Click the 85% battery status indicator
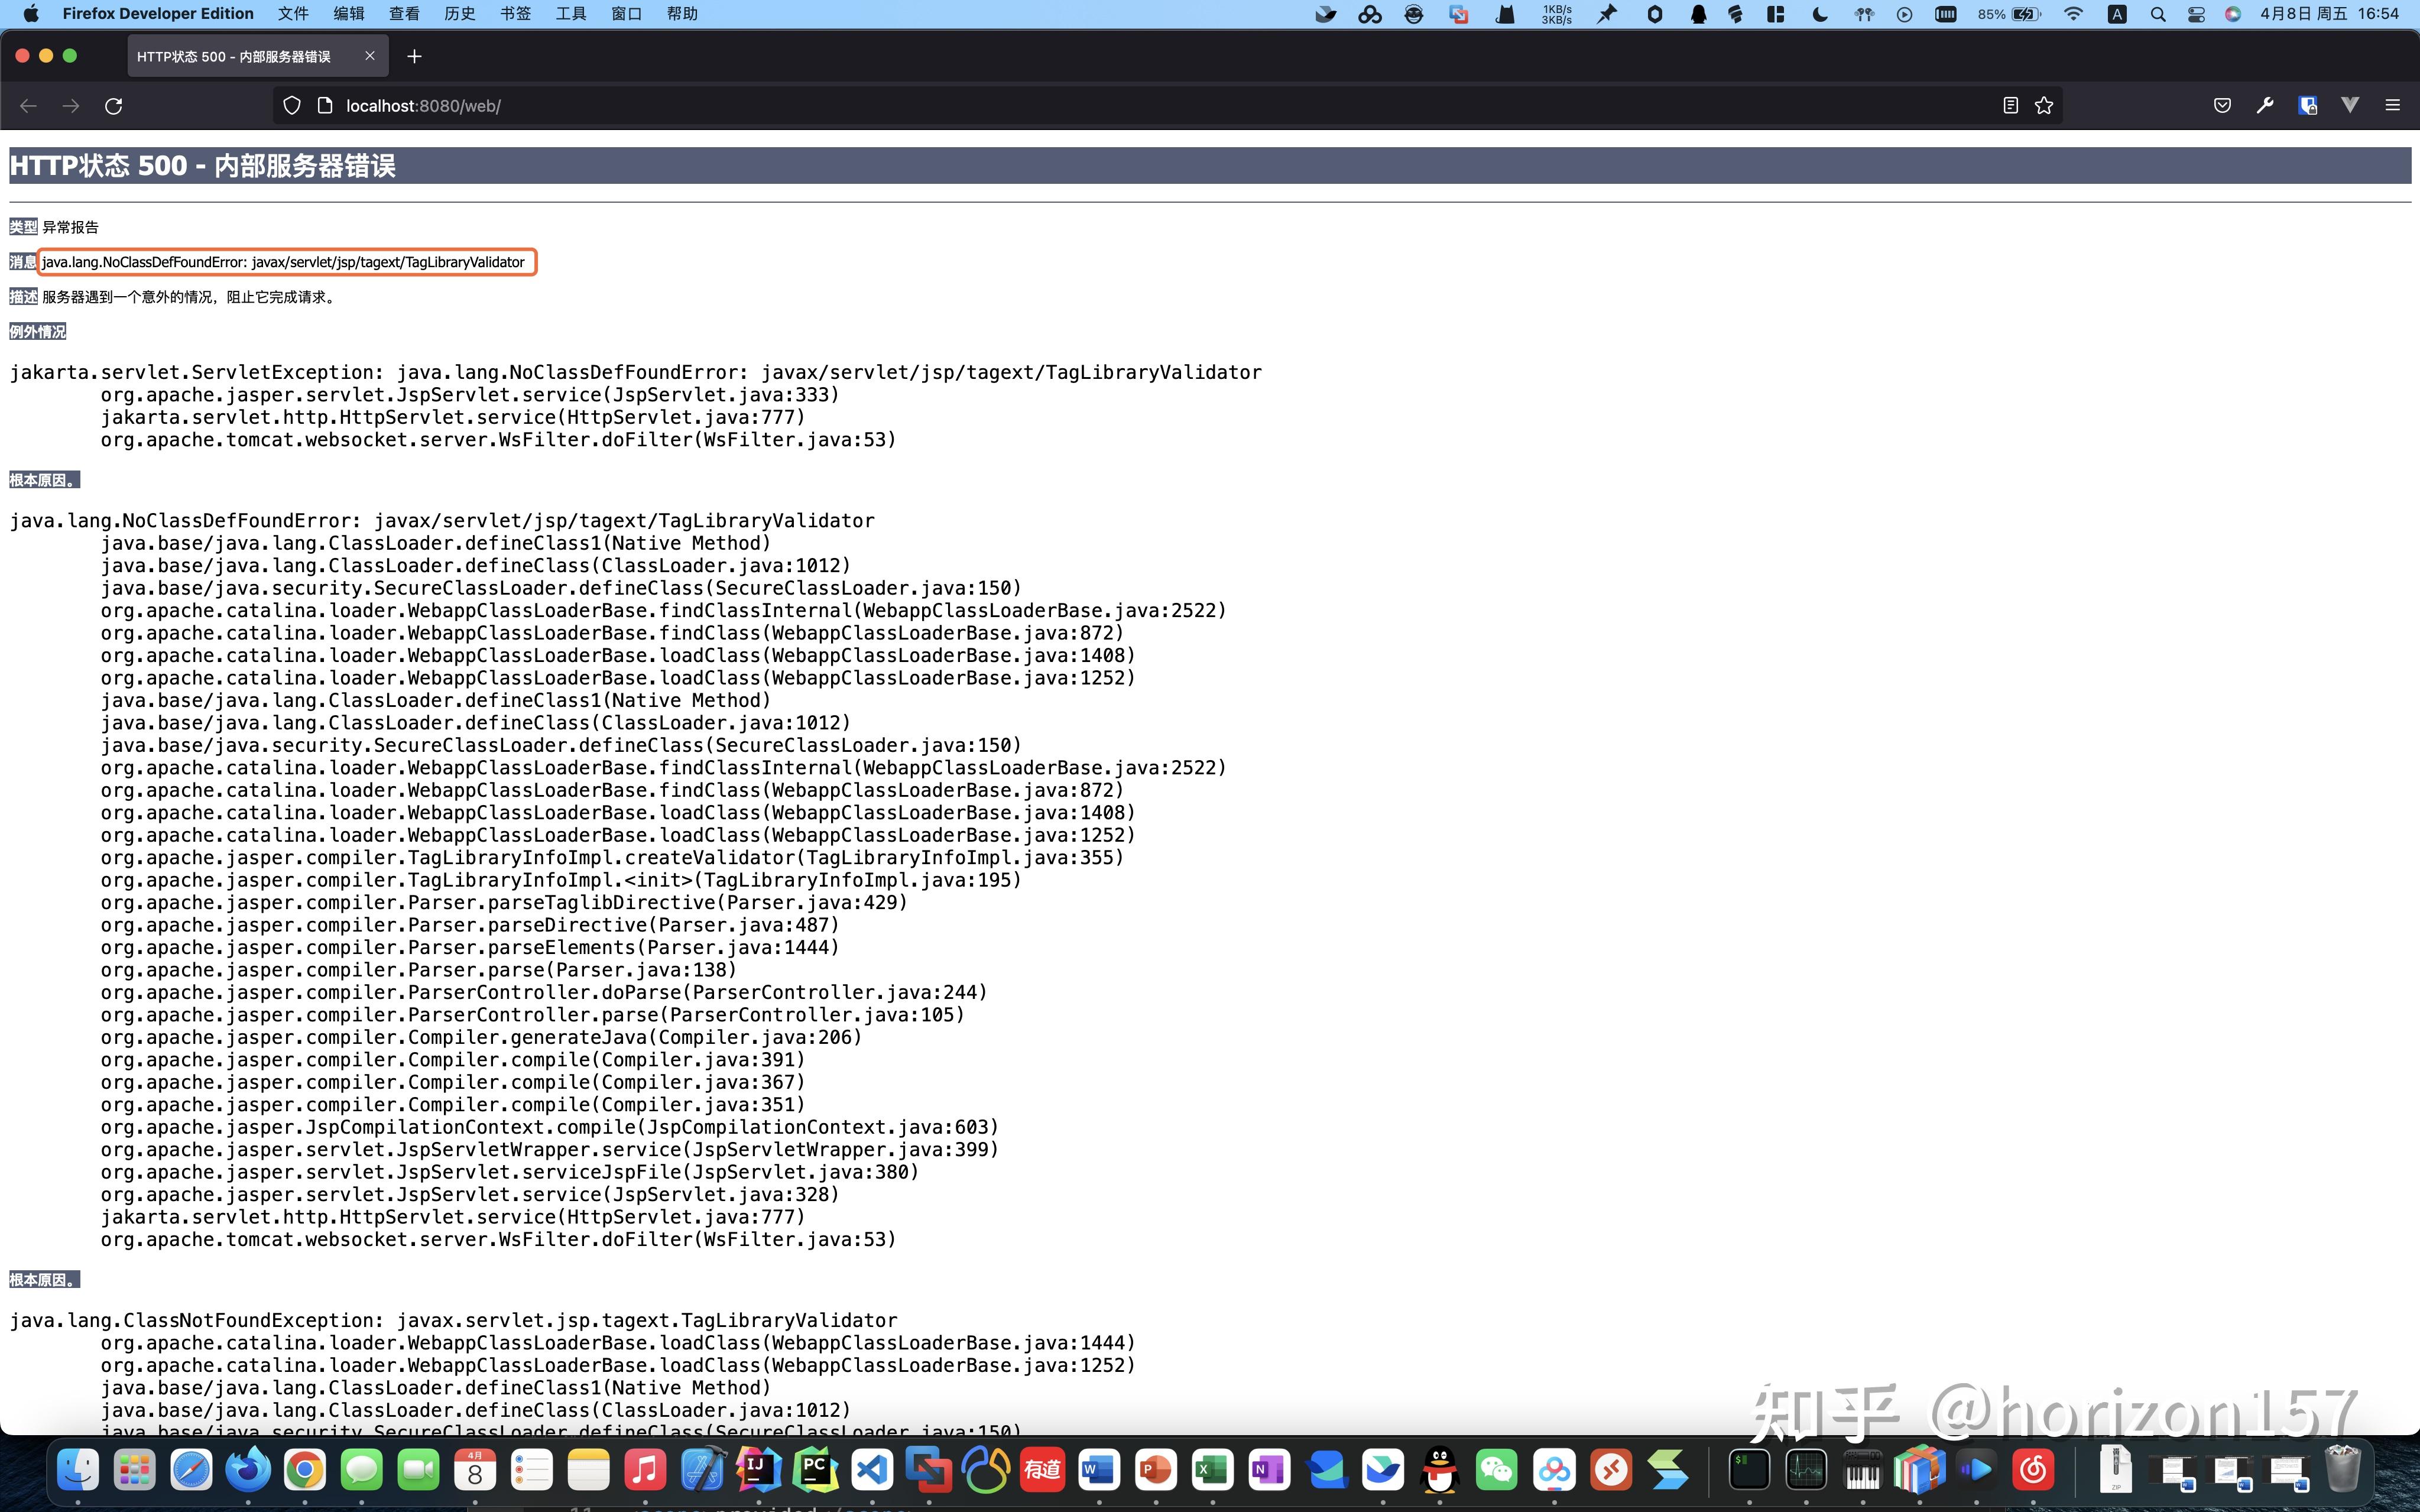 [x=2008, y=14]
